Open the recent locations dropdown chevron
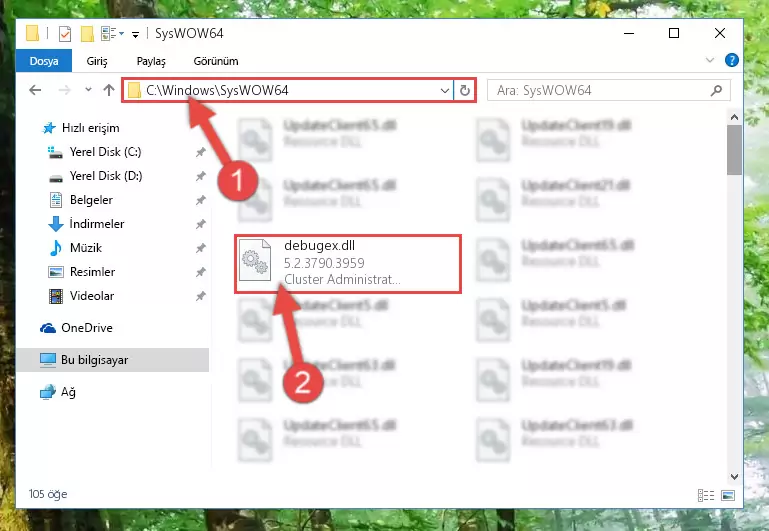 tap(88, 90)
